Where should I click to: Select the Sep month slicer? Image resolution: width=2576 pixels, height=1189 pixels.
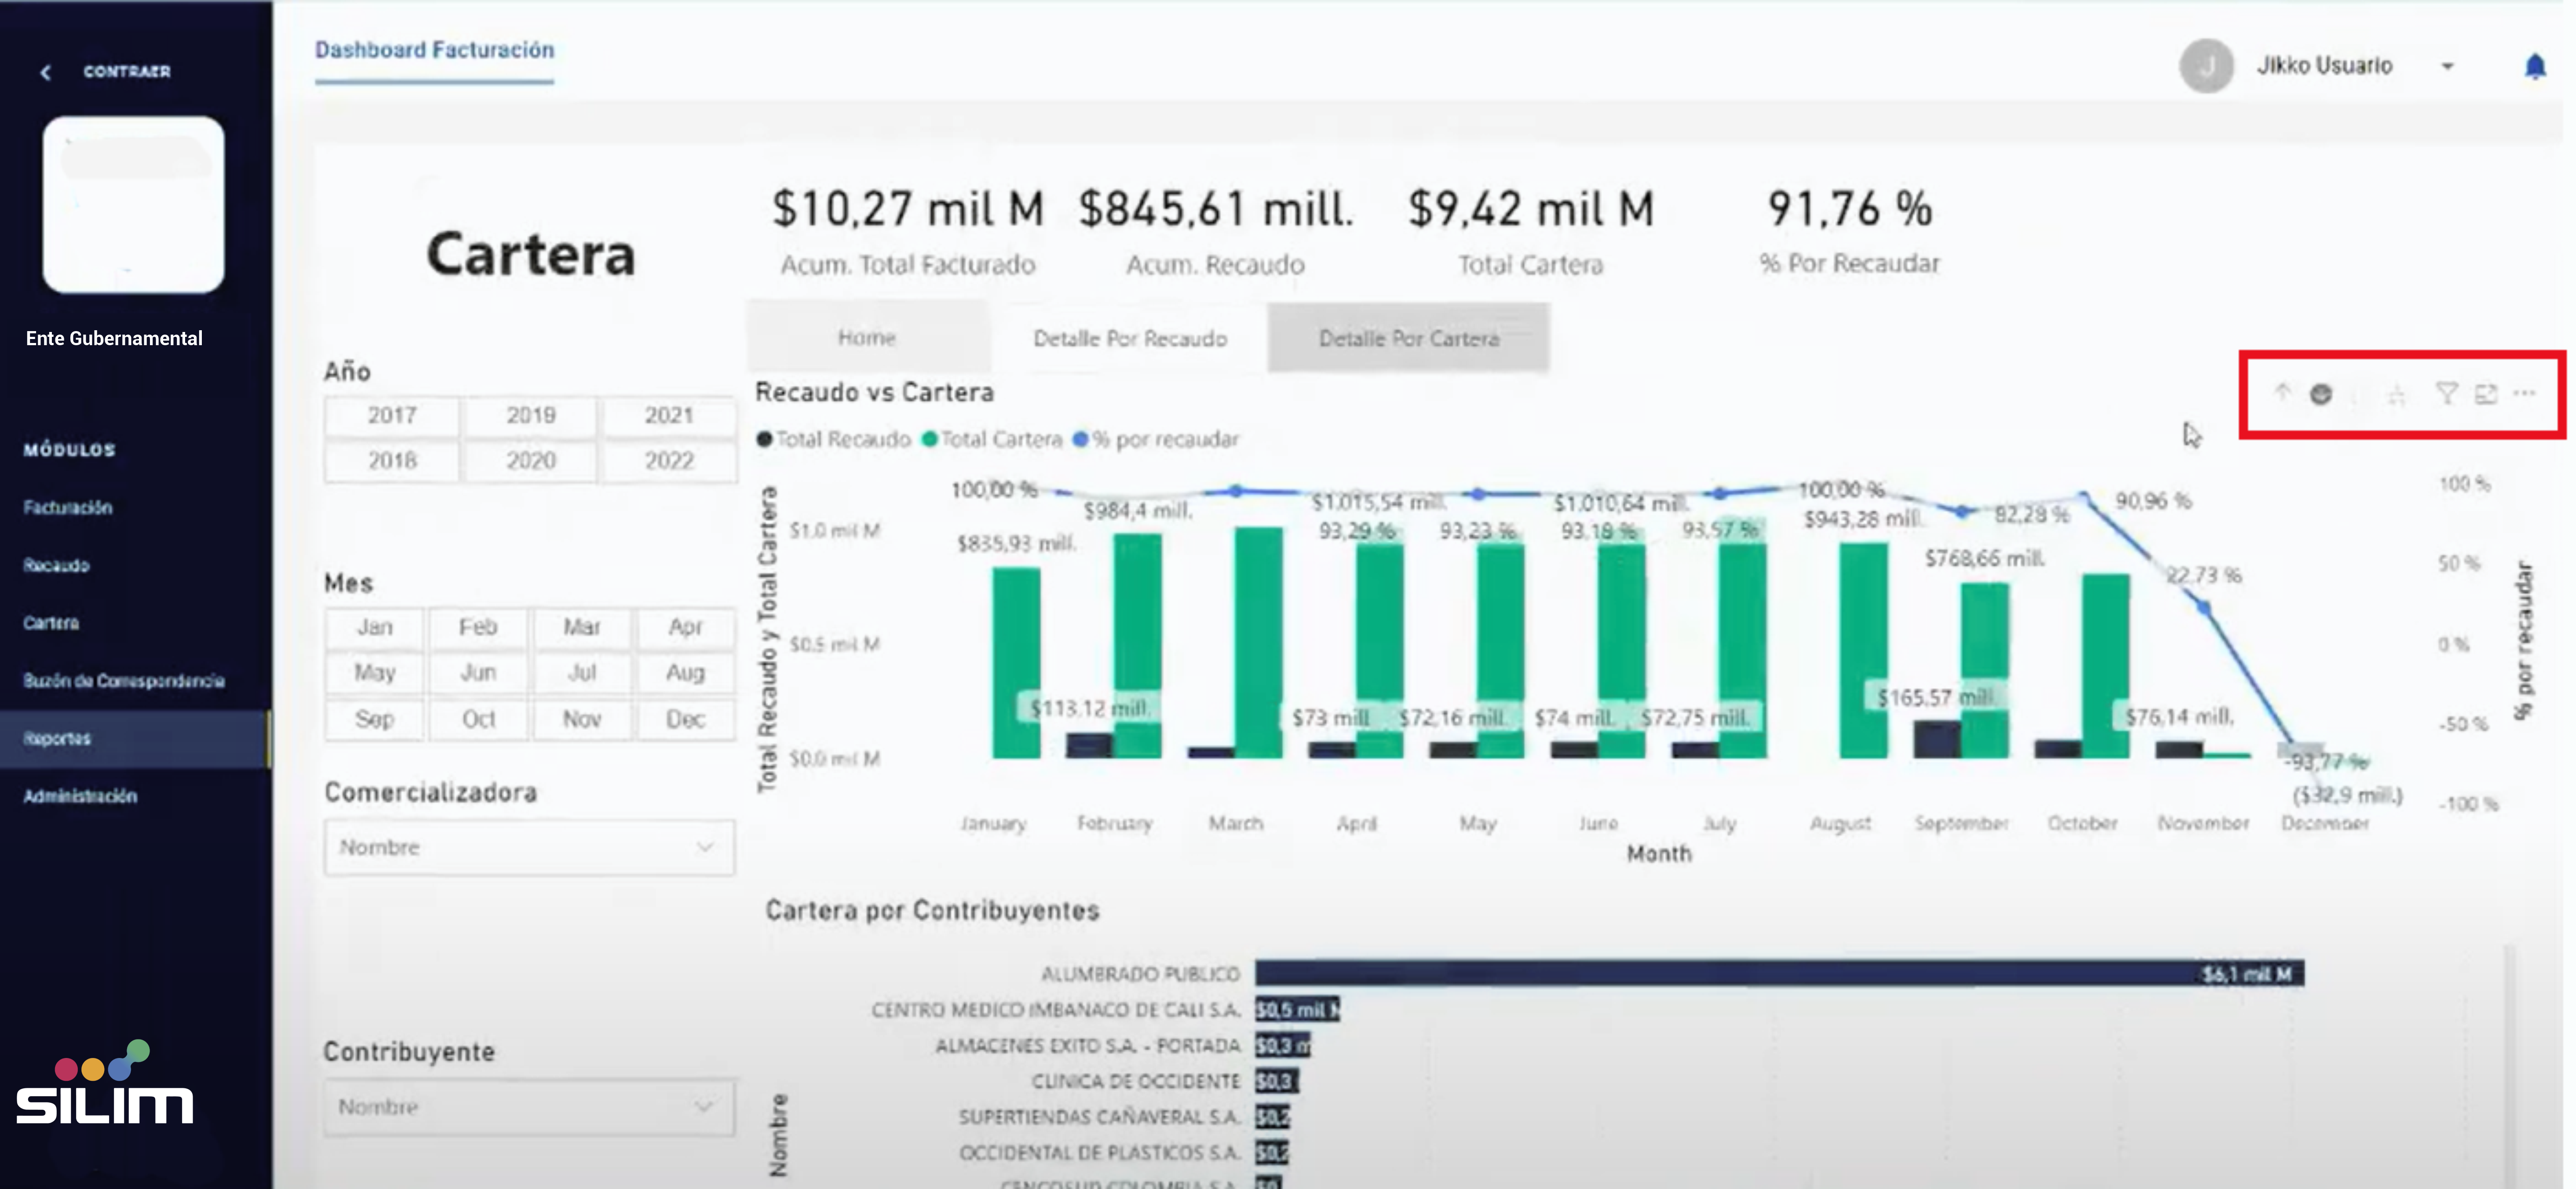[x=374, y=719]
